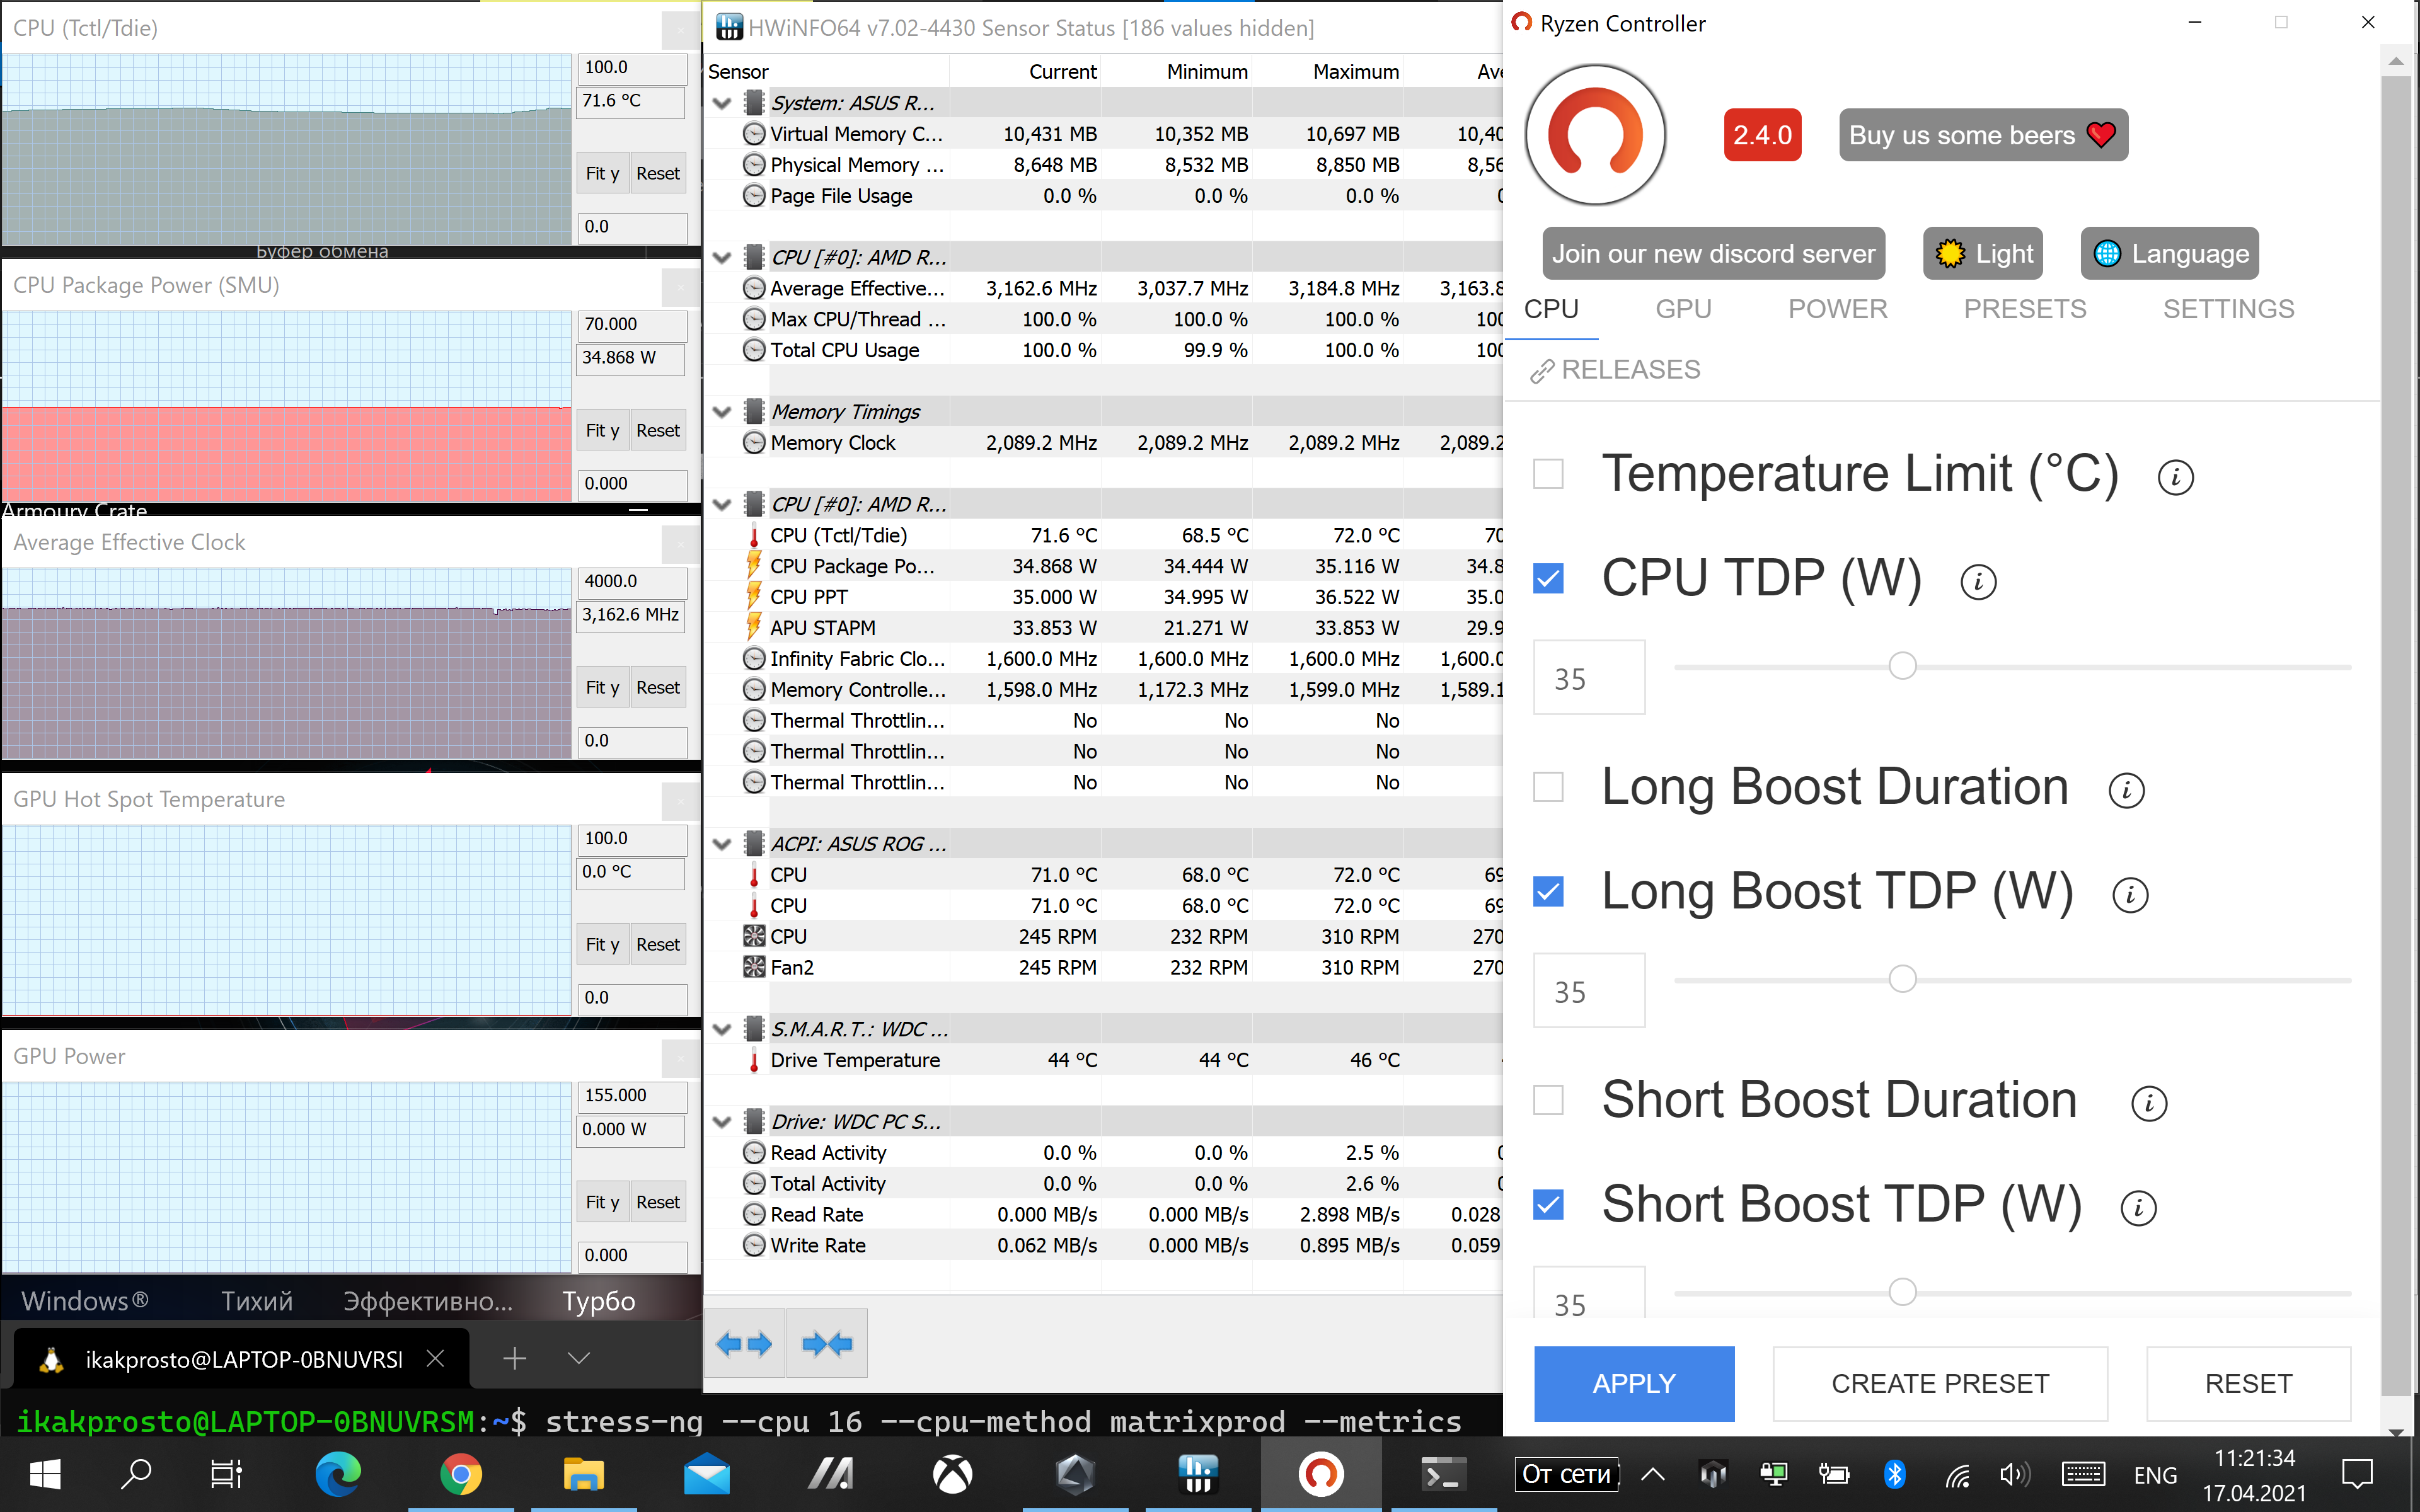The height and width of the screenshot is (1512, 2420).
Task: Click Buy us some beers button
Action: 1983,135
